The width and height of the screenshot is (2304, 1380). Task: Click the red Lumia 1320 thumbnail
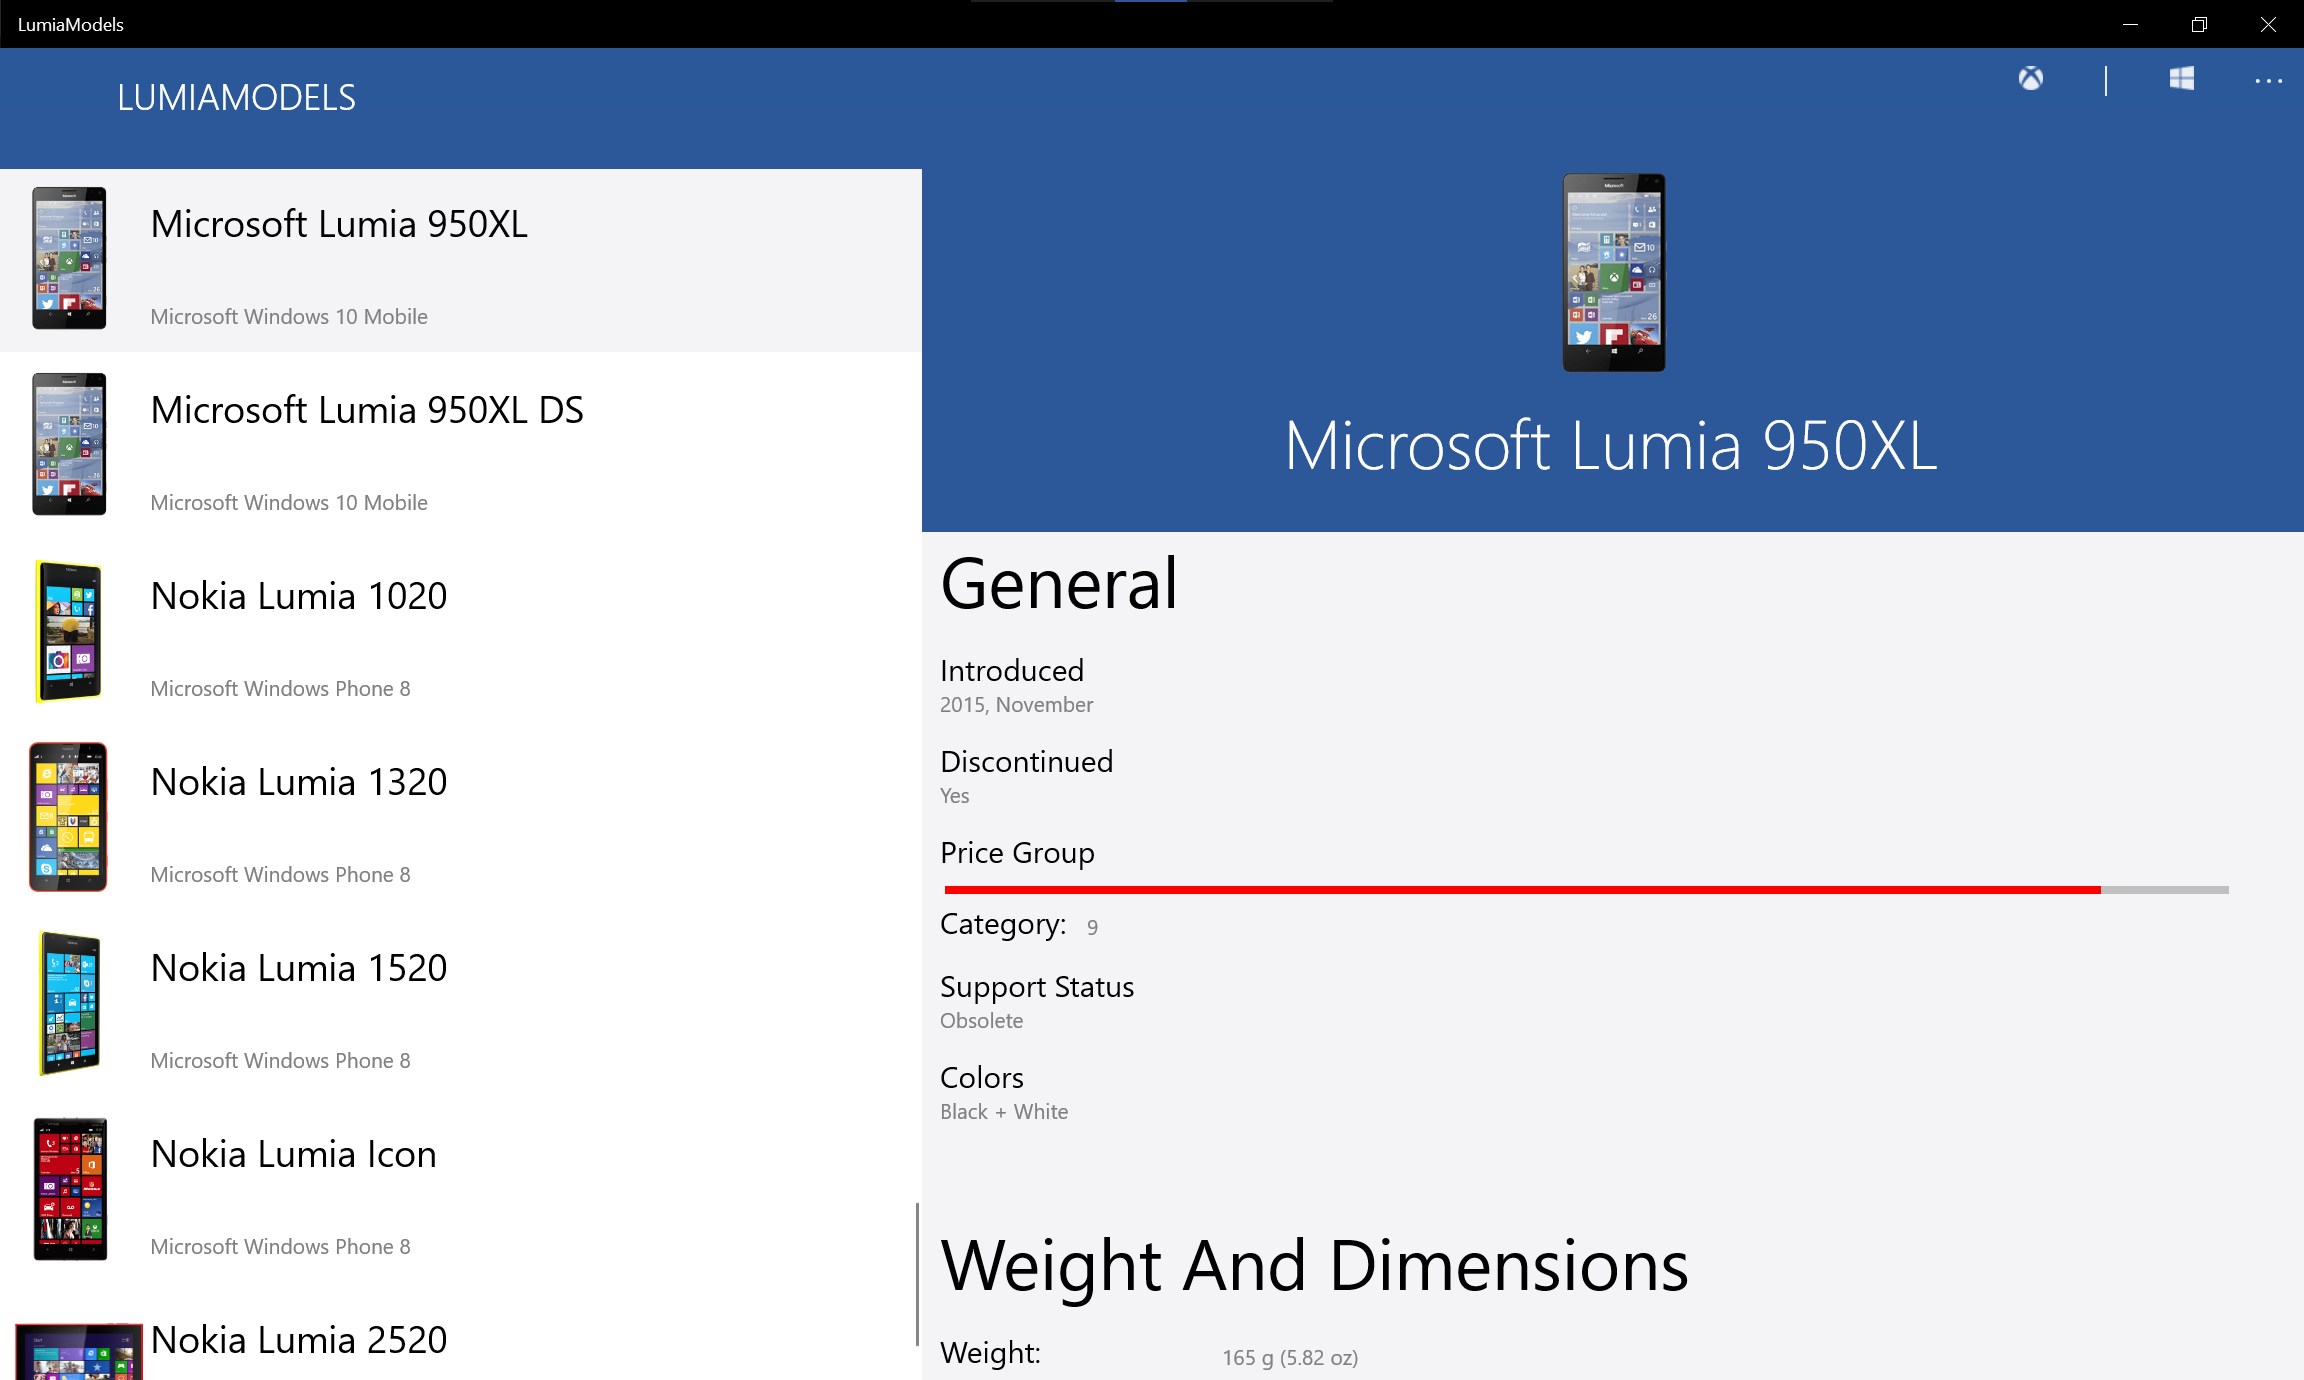[x=68, y=816]
